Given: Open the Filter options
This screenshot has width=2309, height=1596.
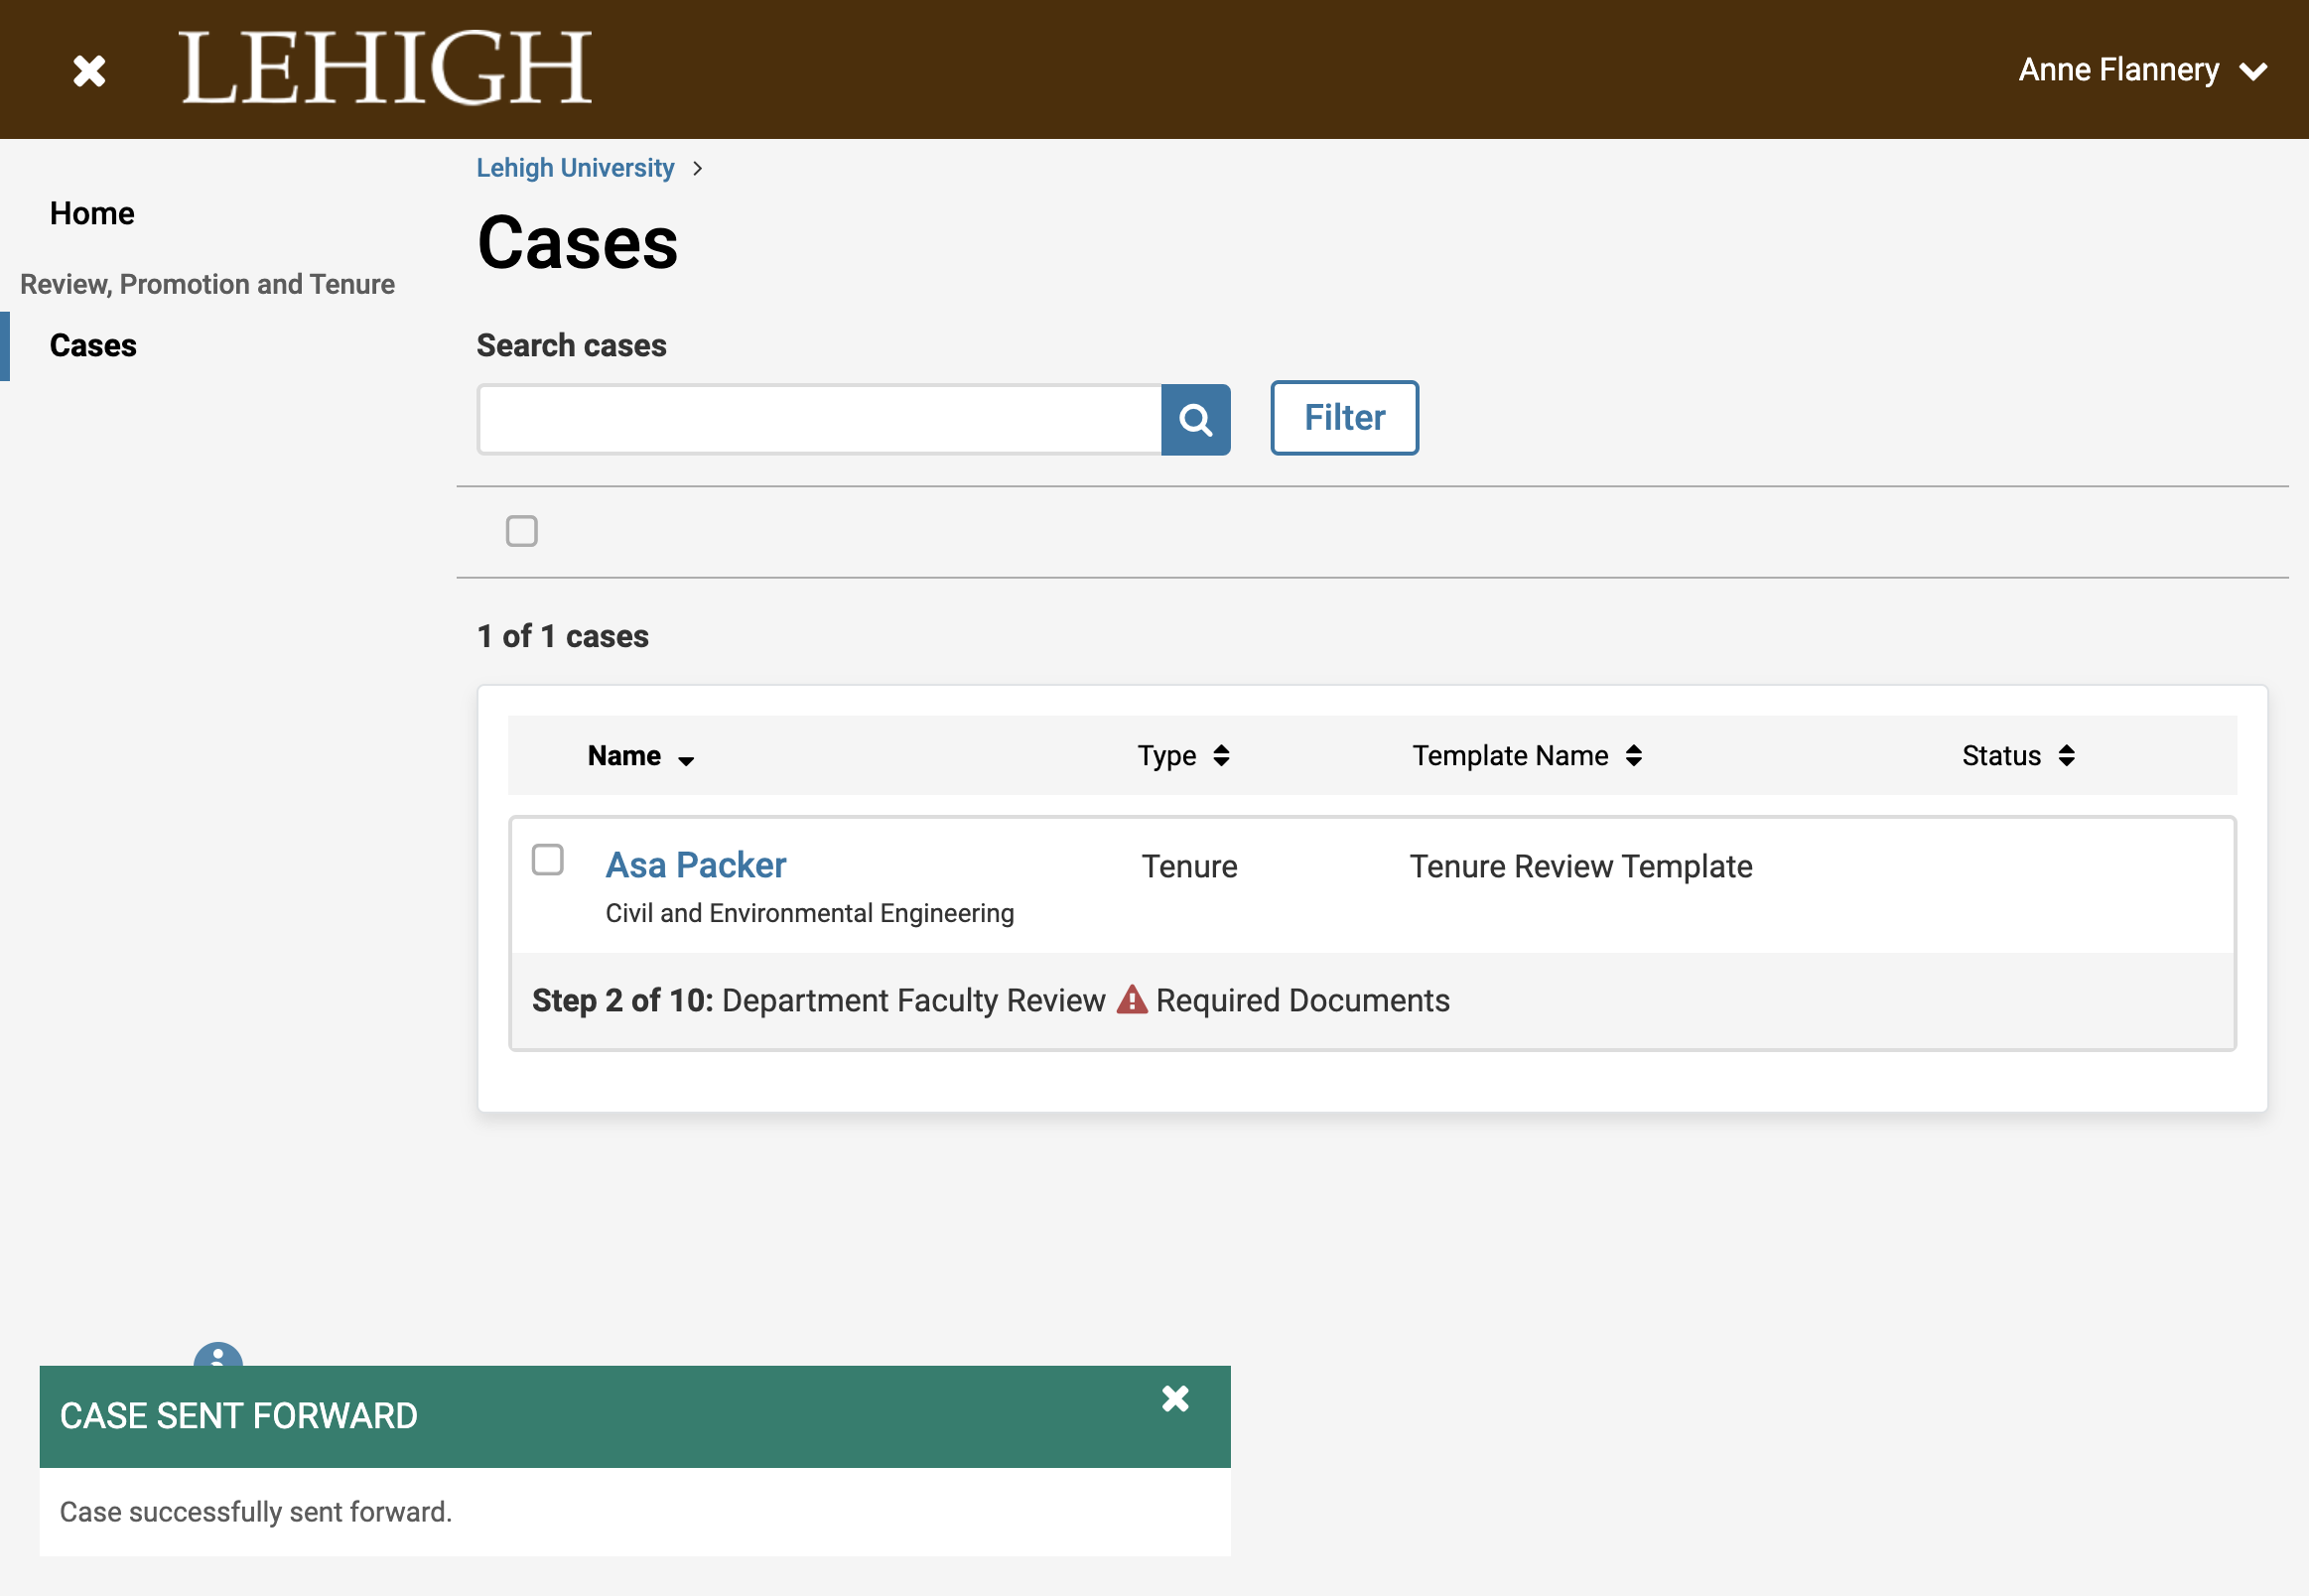Looking at the screenshot, I should [1344, 418].
